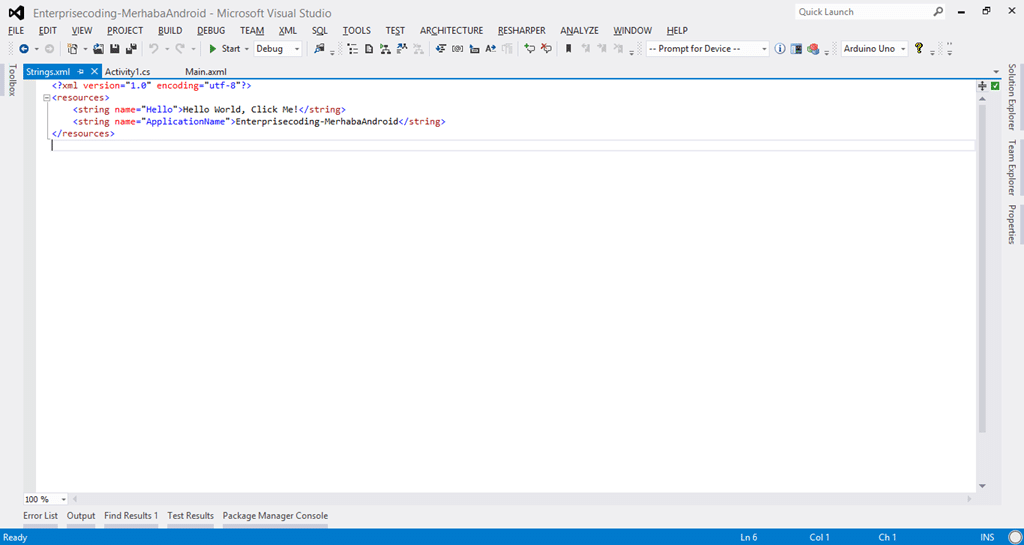Screen dimensions: 1024x545
Task: Click the Open File toolbar icon
Action: coord(99,49)
